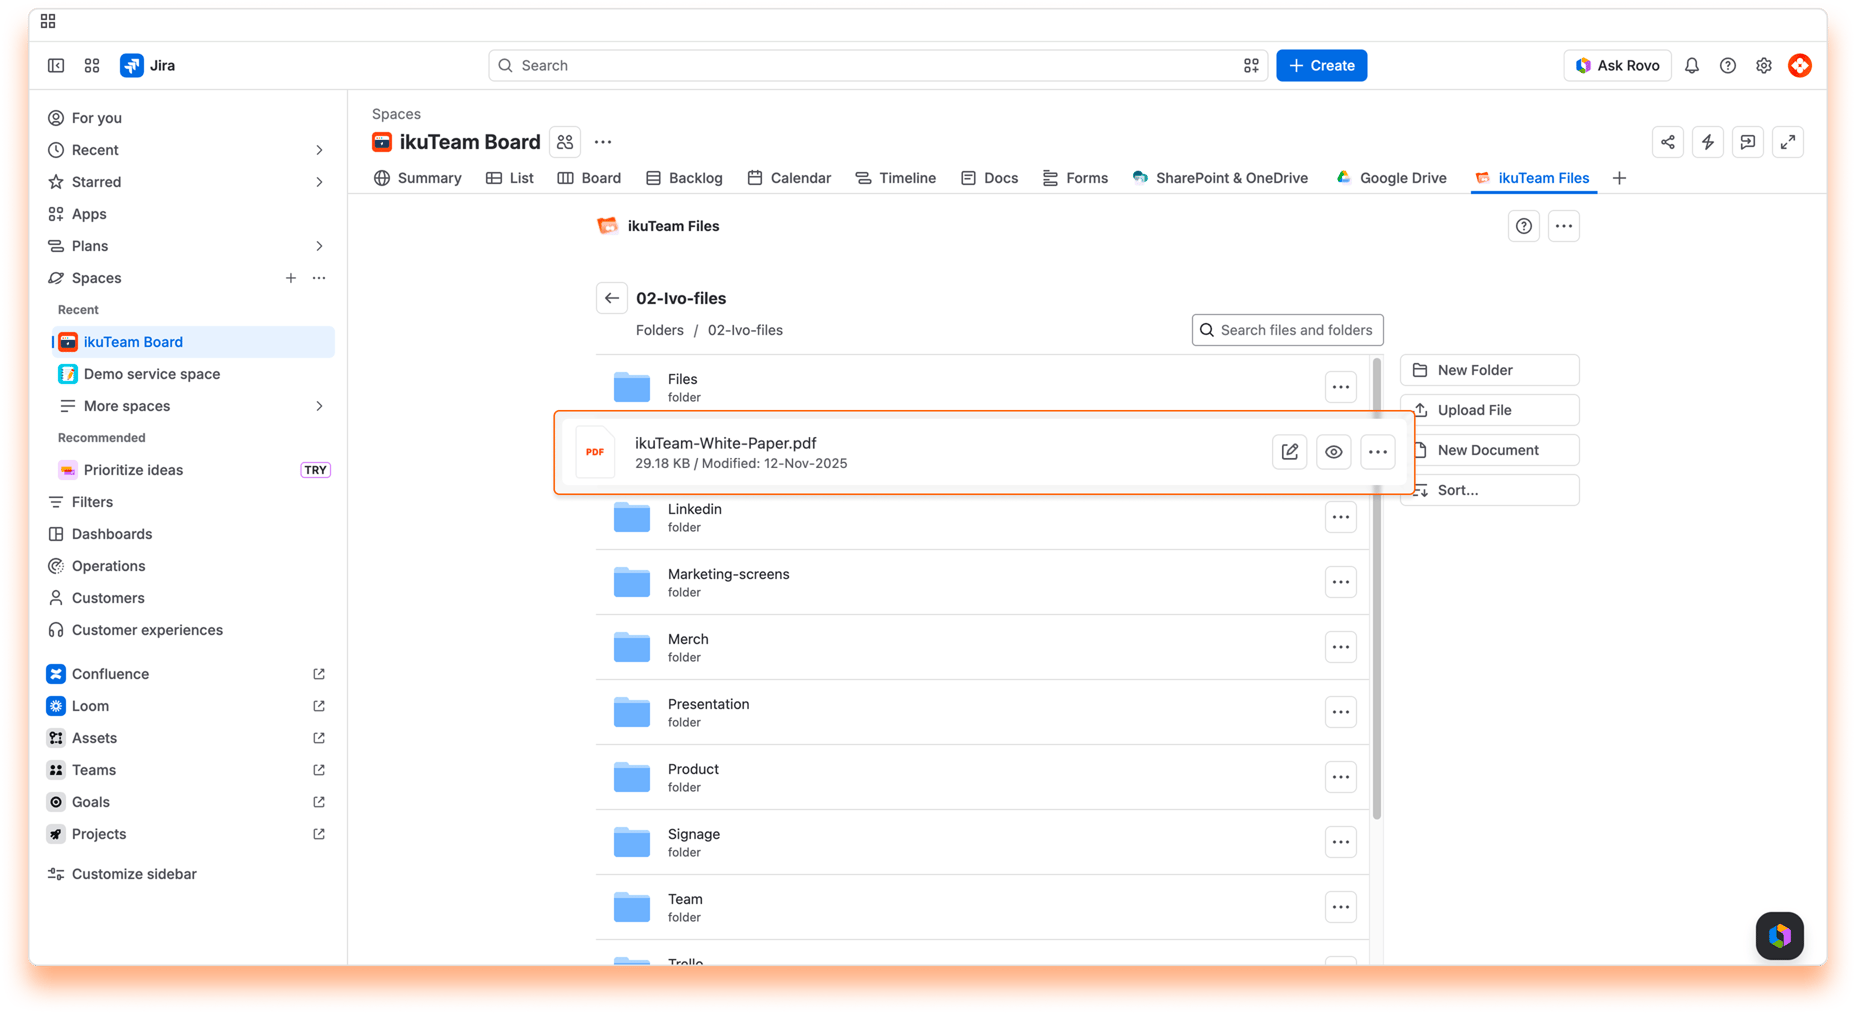Open the Files folder ellipsis menu
The height and width of the screenshot is (1014, 1856).
[1341, 387]
